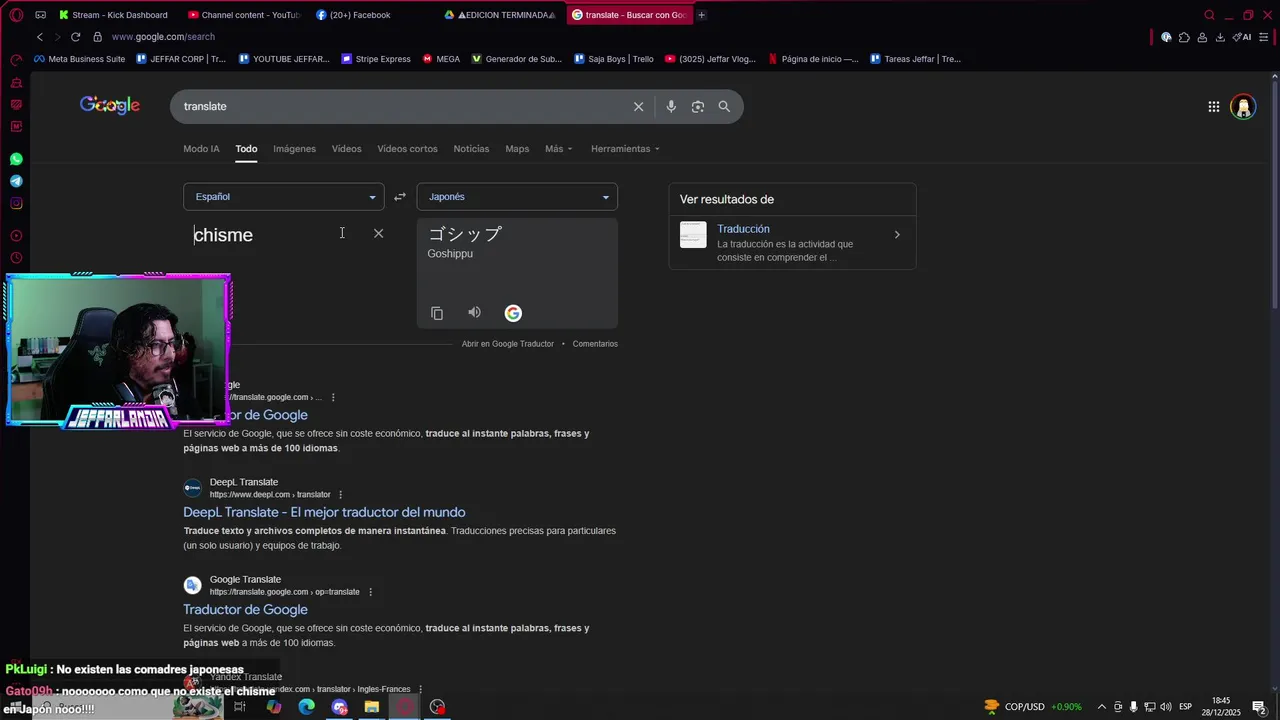Click the address bar URL
The image size is (1280, 720).
tap(163, 37)
